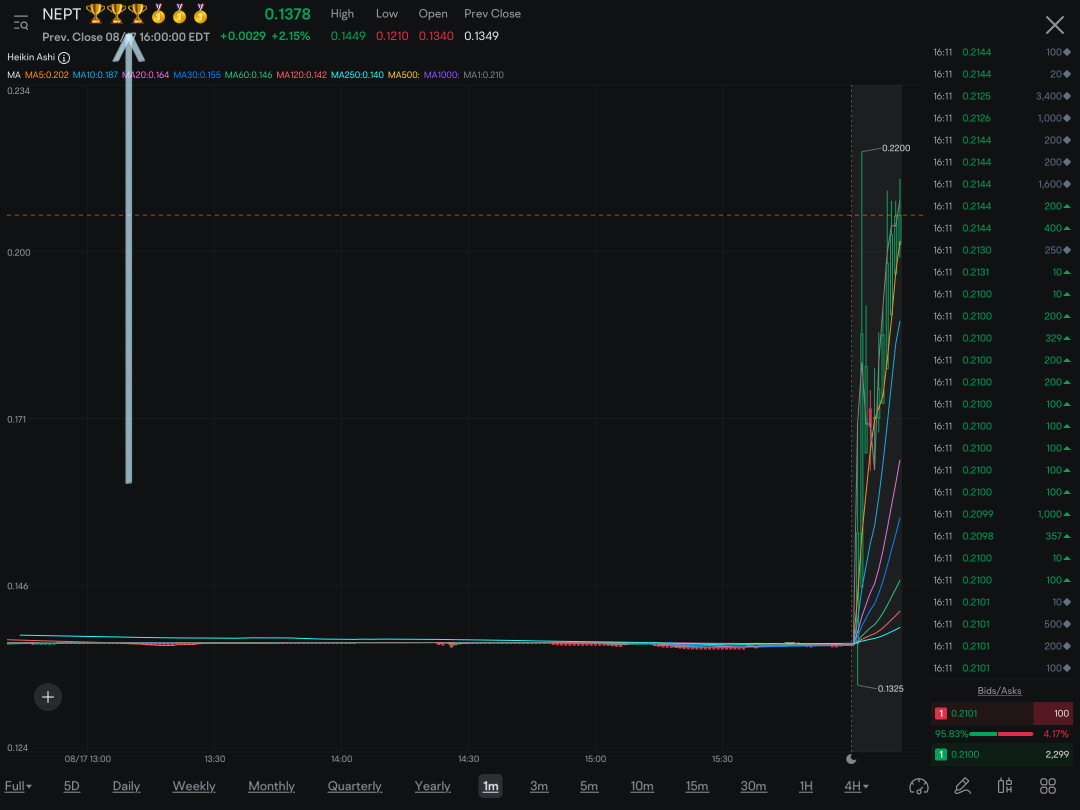Open the four-square layout grid icon
This screenshot has width=1080, height=810.
pyautogui.click(x=1048, y=786)
